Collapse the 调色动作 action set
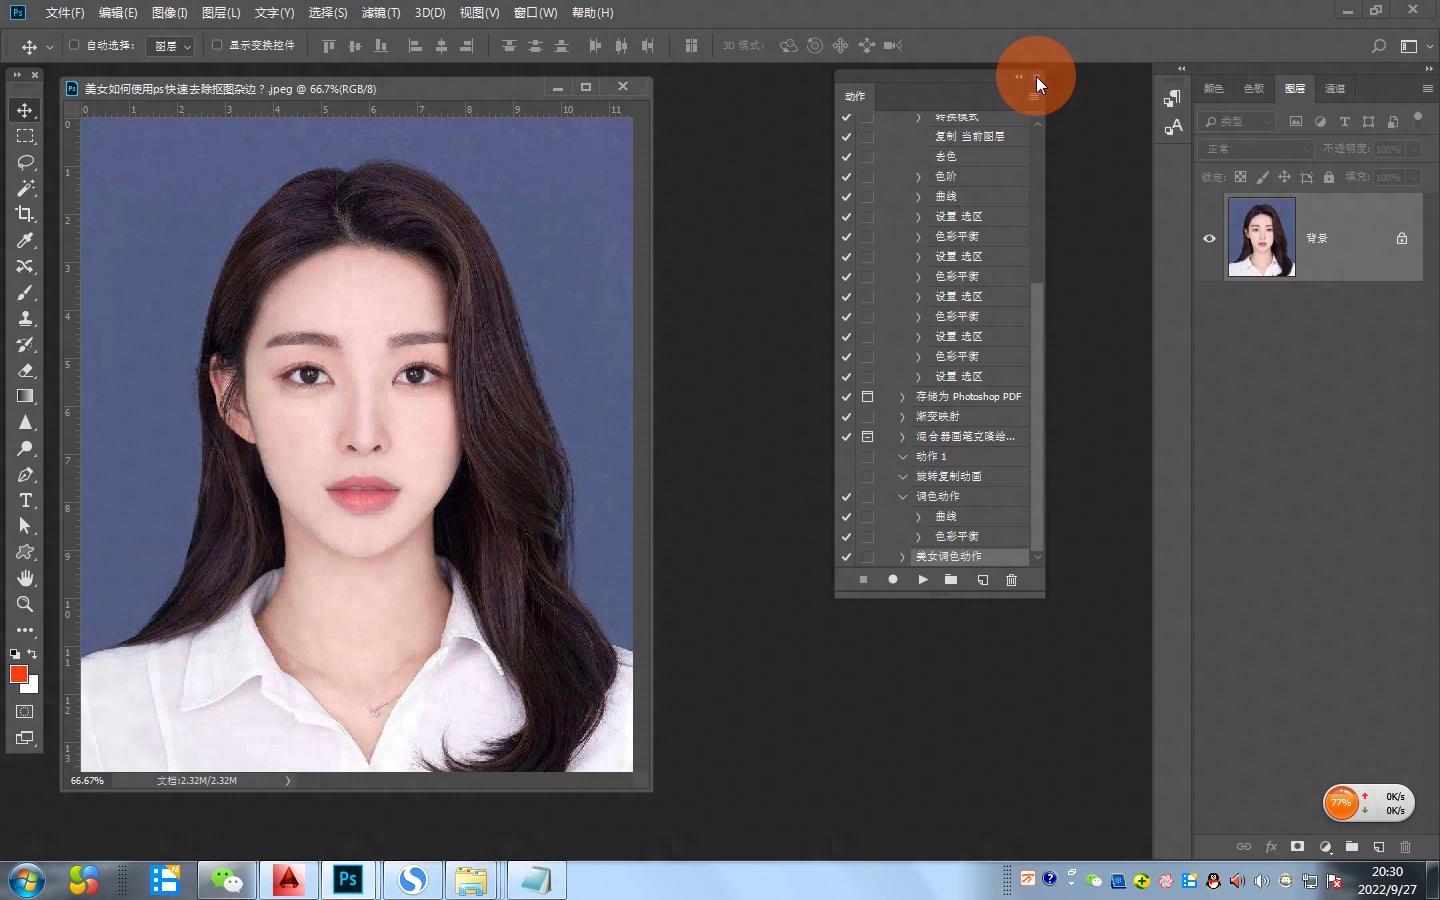The width and height of the screenshot is (1440, 900). click(x=903, y=497)
